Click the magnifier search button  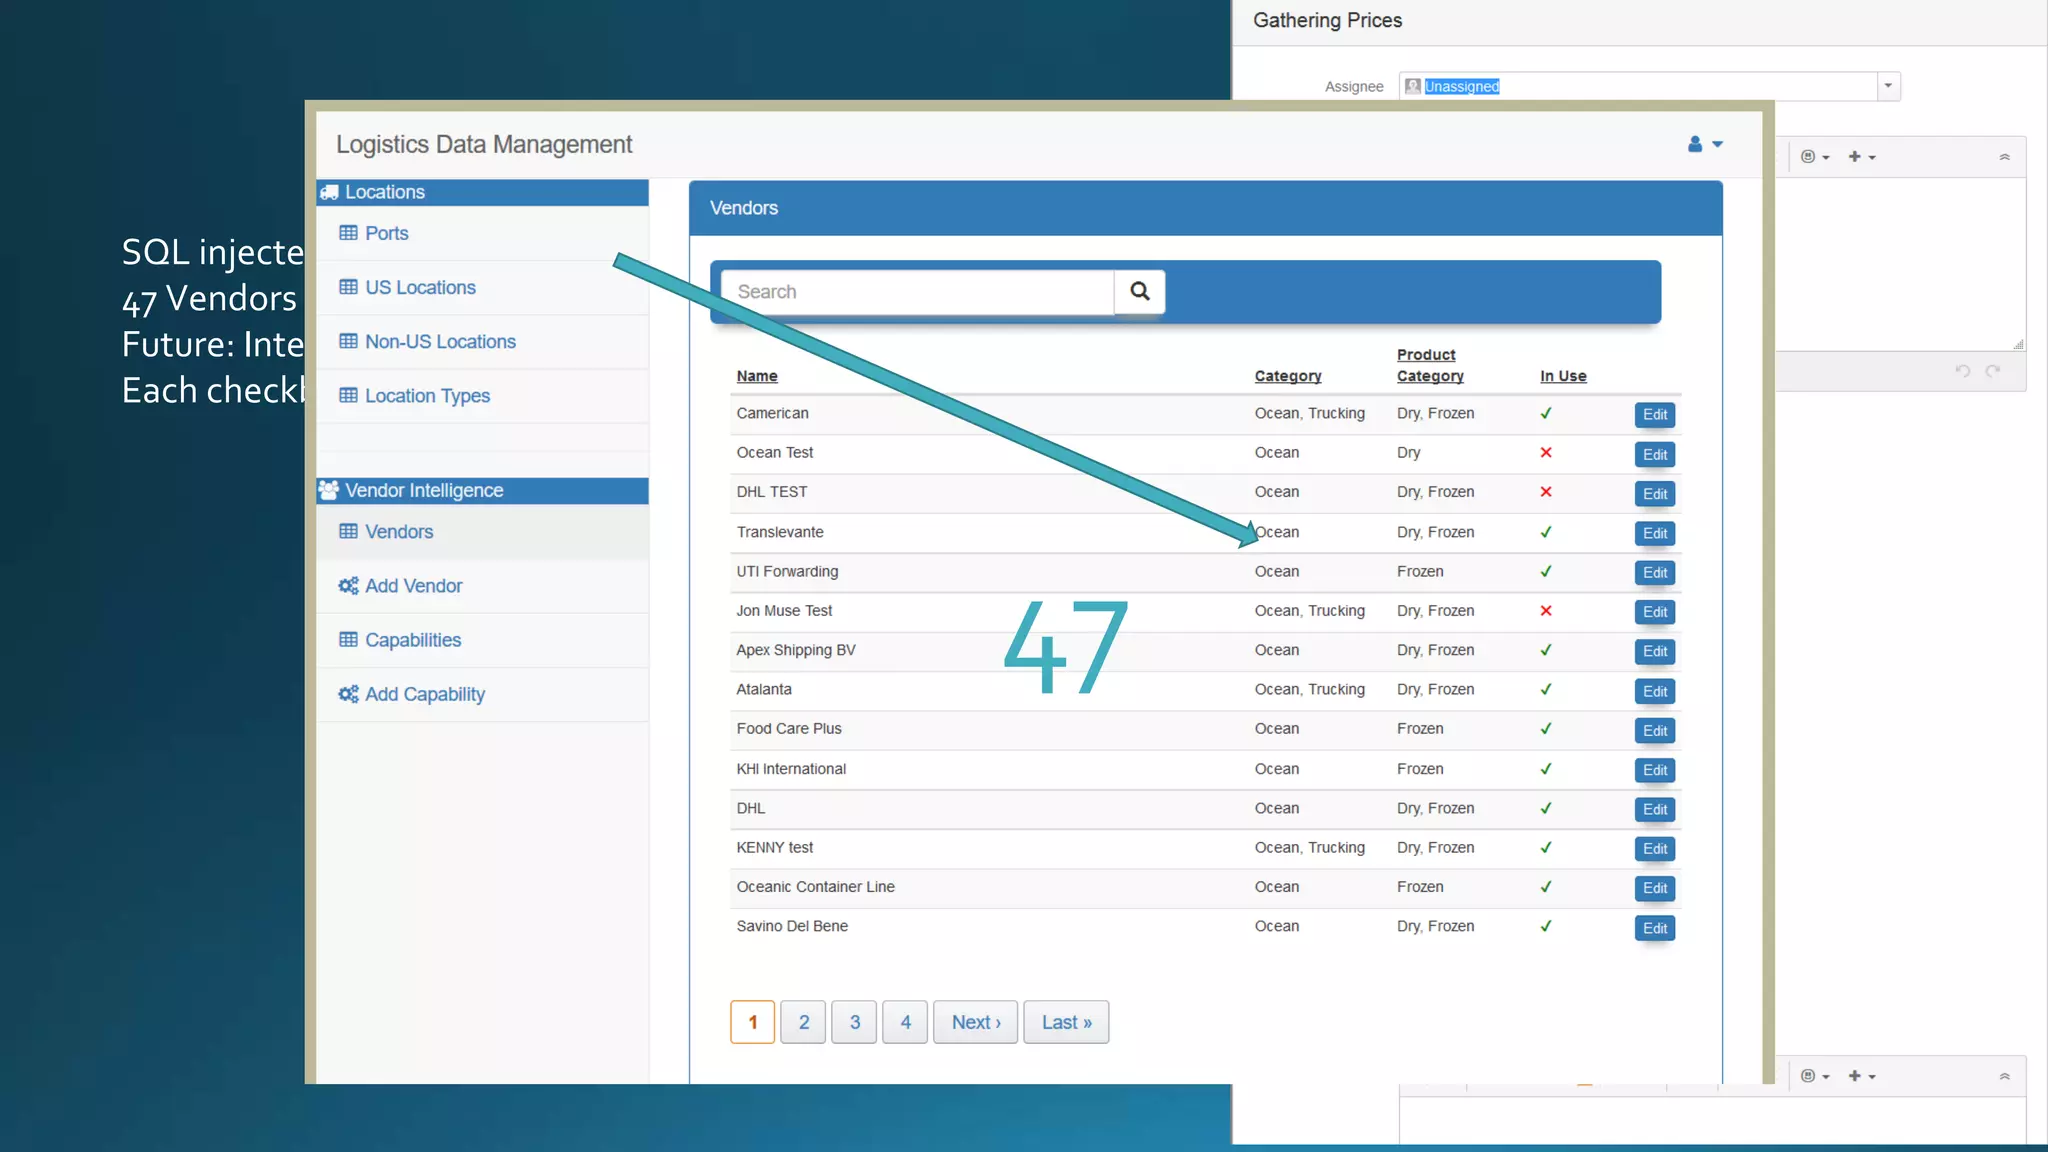(x=1140, y=291)
